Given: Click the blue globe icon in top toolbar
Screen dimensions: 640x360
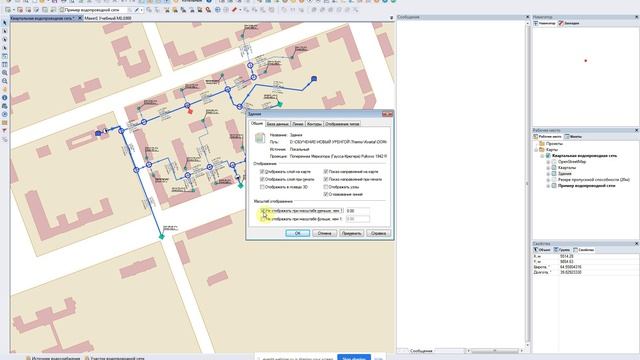Looking at the screenshot, I should [218, 9].
